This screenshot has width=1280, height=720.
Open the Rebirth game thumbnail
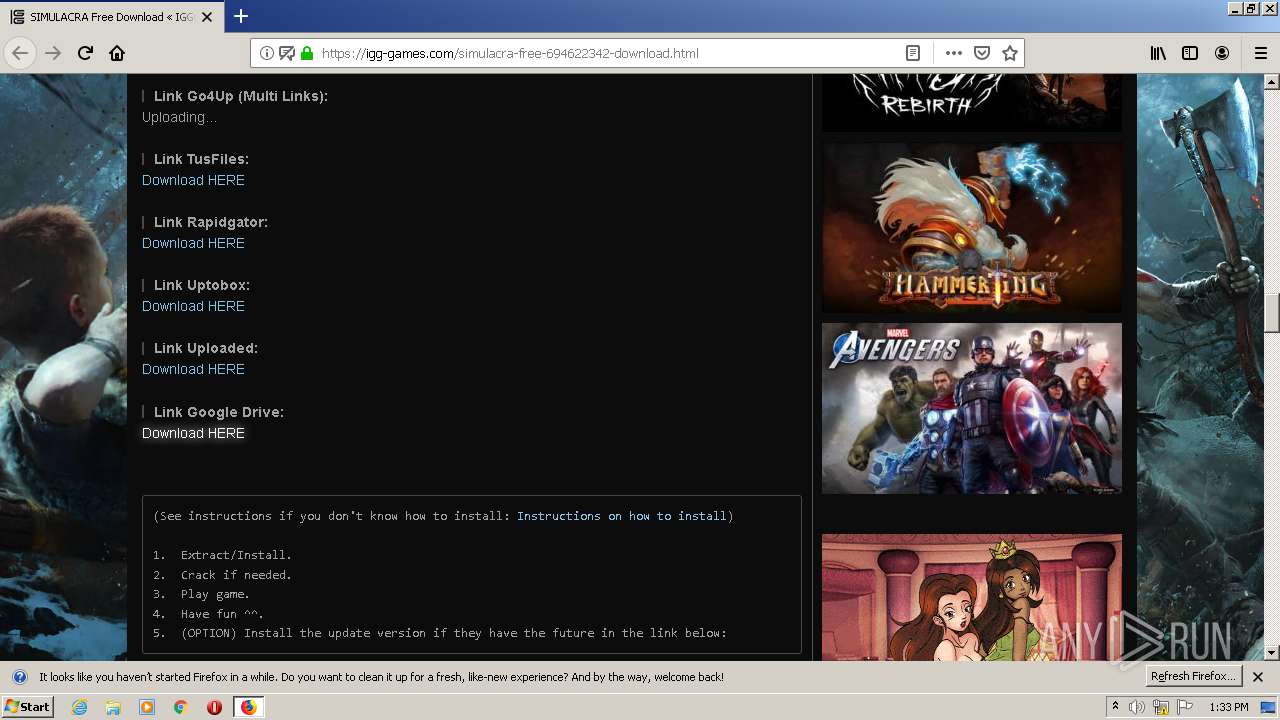[971, 102]
